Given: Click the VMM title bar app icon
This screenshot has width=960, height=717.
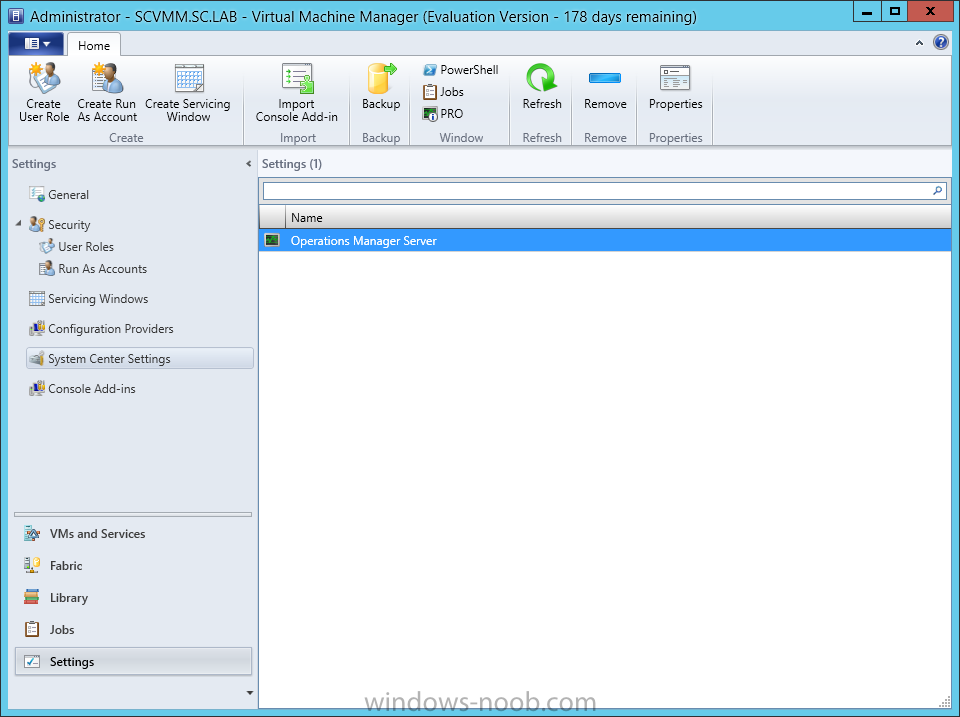Looking at the screenshot, I should click(15, 16).
